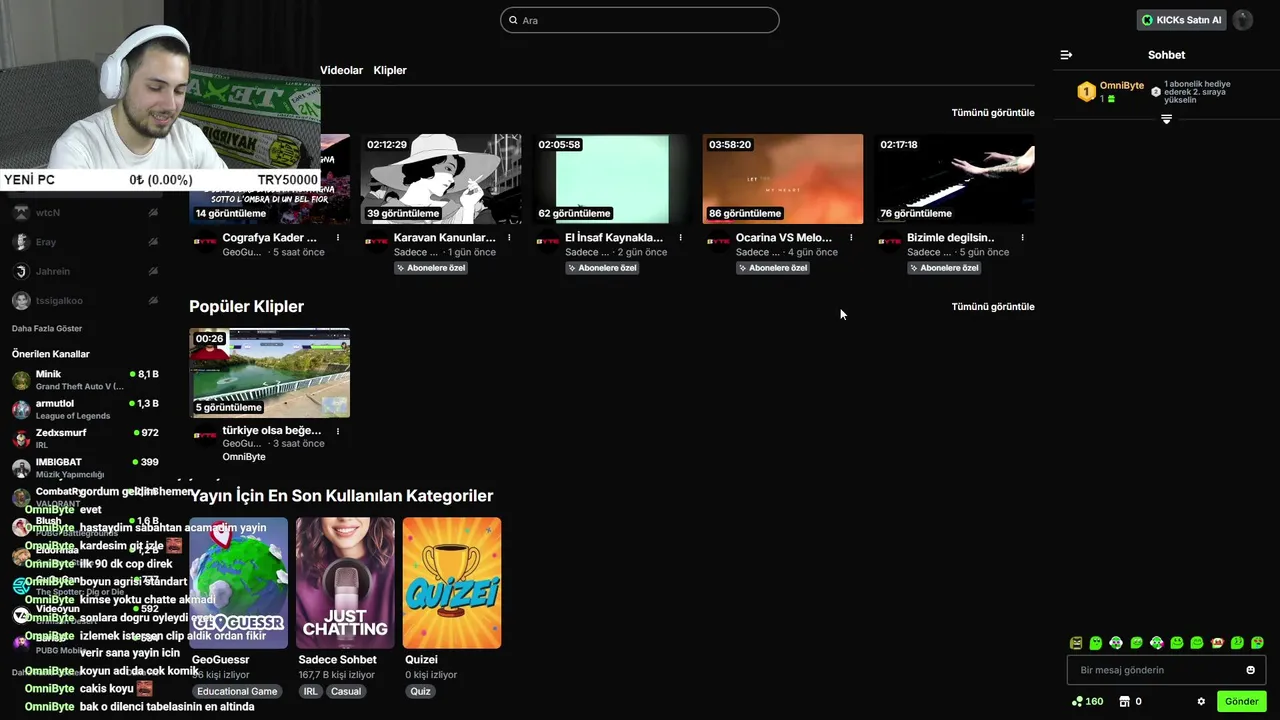Open tssigalkoo offline channel avatar

point(21,300)
